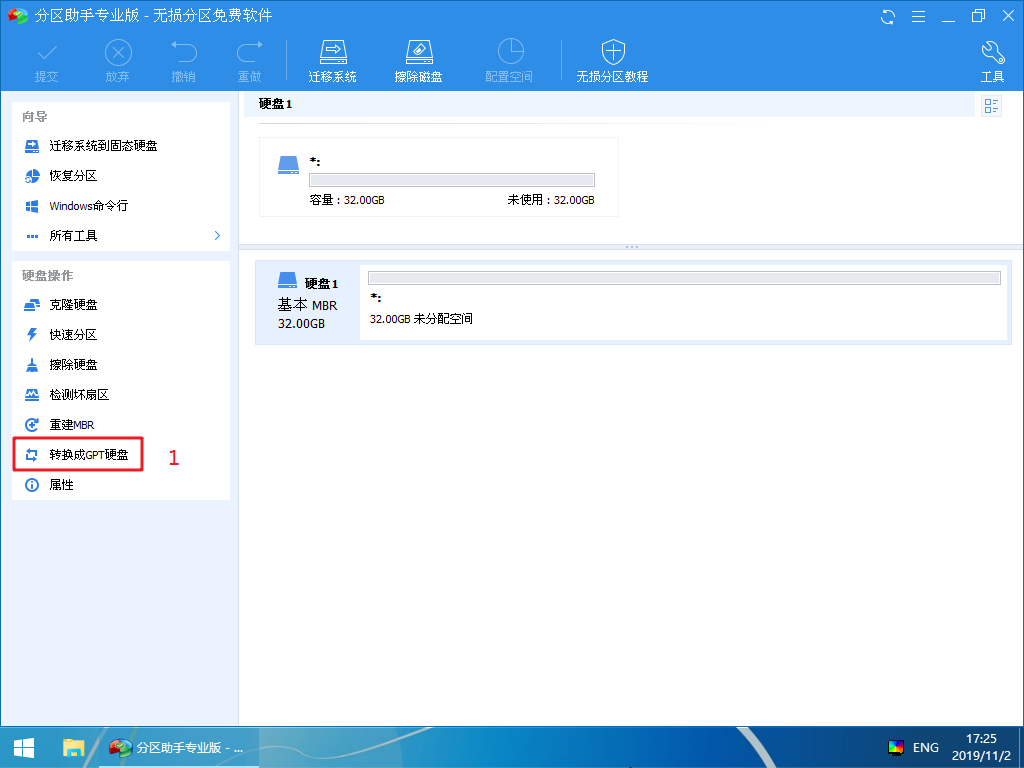The height and width of the screenshot is (768, 1024).
Task: Click 检测坏扇区 option
Action: [x=79, y=395]
